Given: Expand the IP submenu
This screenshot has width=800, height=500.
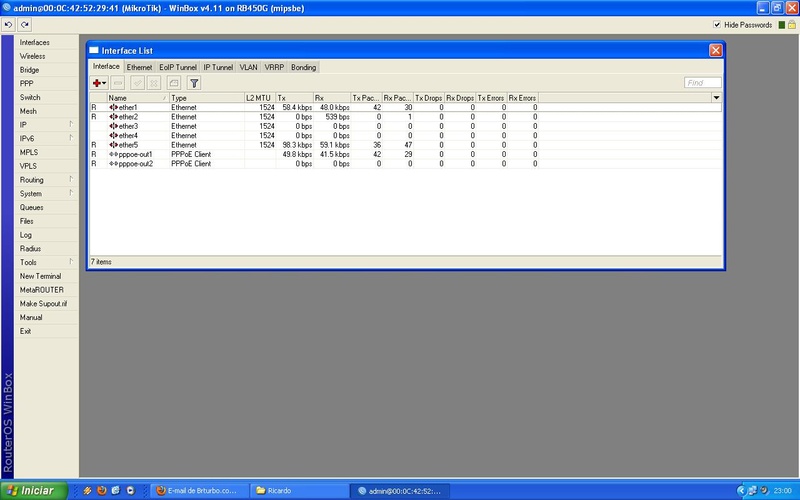Looking at the screenshot, I should (71, 124).
